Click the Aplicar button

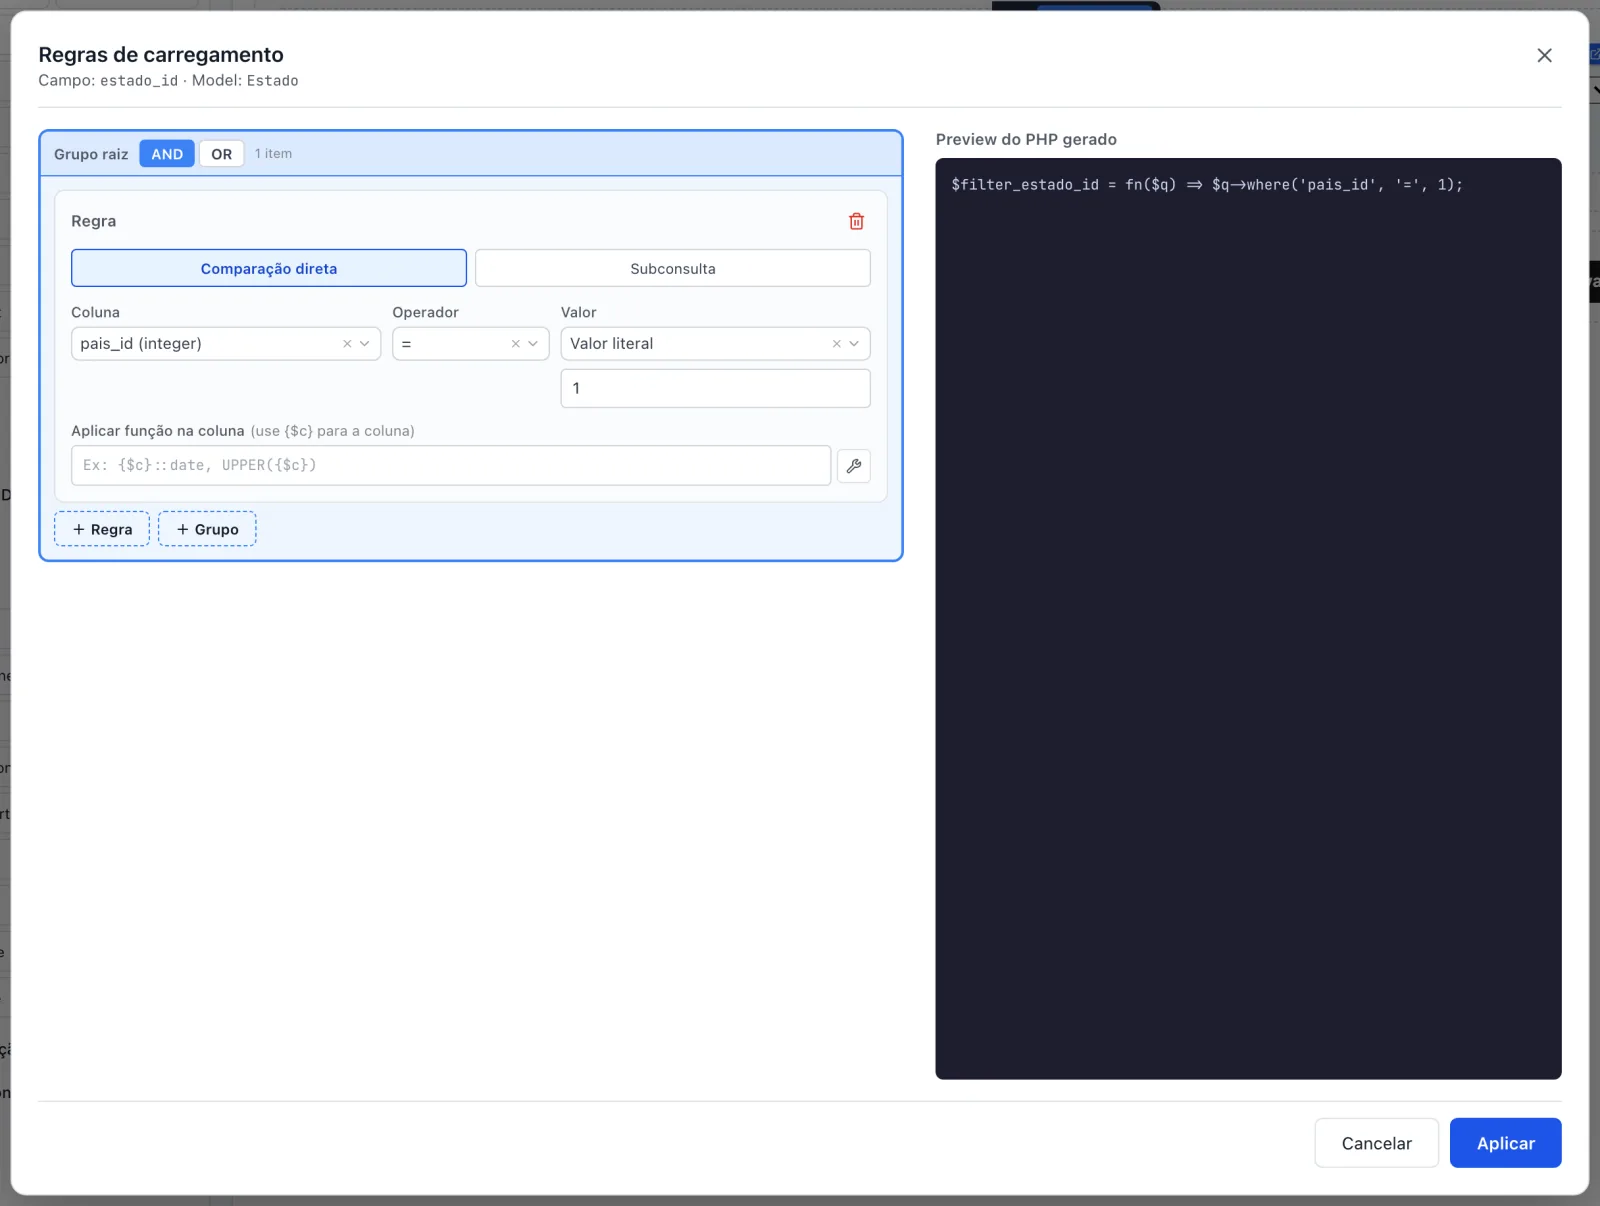tap(1506, 1143)
